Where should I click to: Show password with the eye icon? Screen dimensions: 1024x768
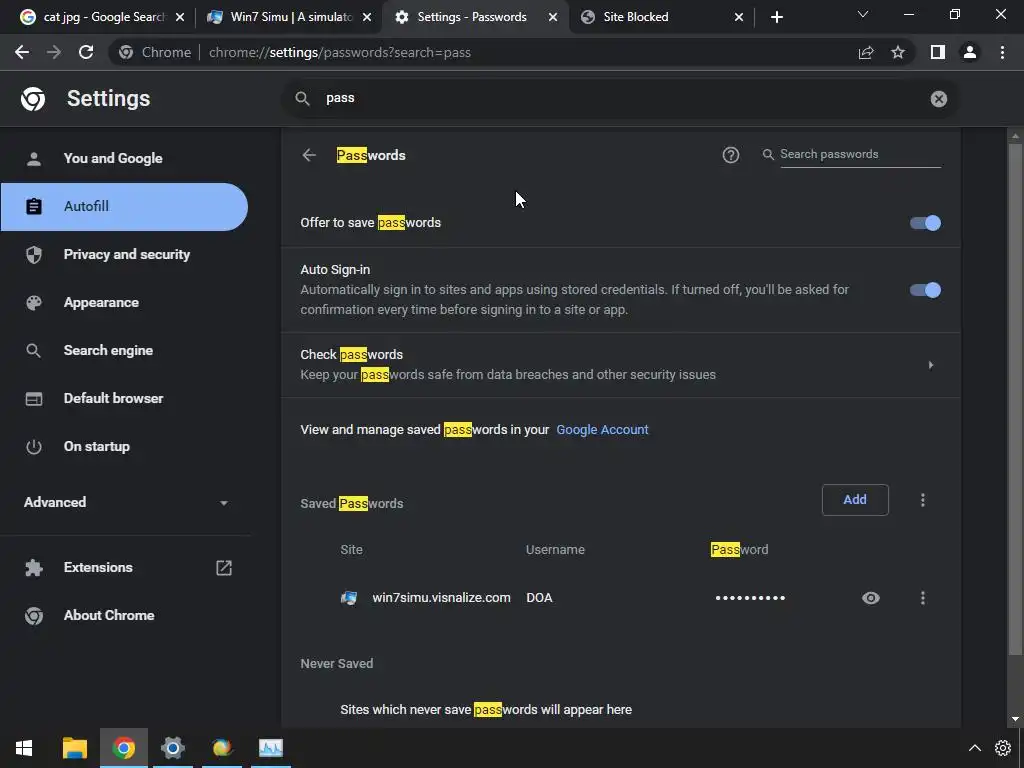click(x=871, y=598)
